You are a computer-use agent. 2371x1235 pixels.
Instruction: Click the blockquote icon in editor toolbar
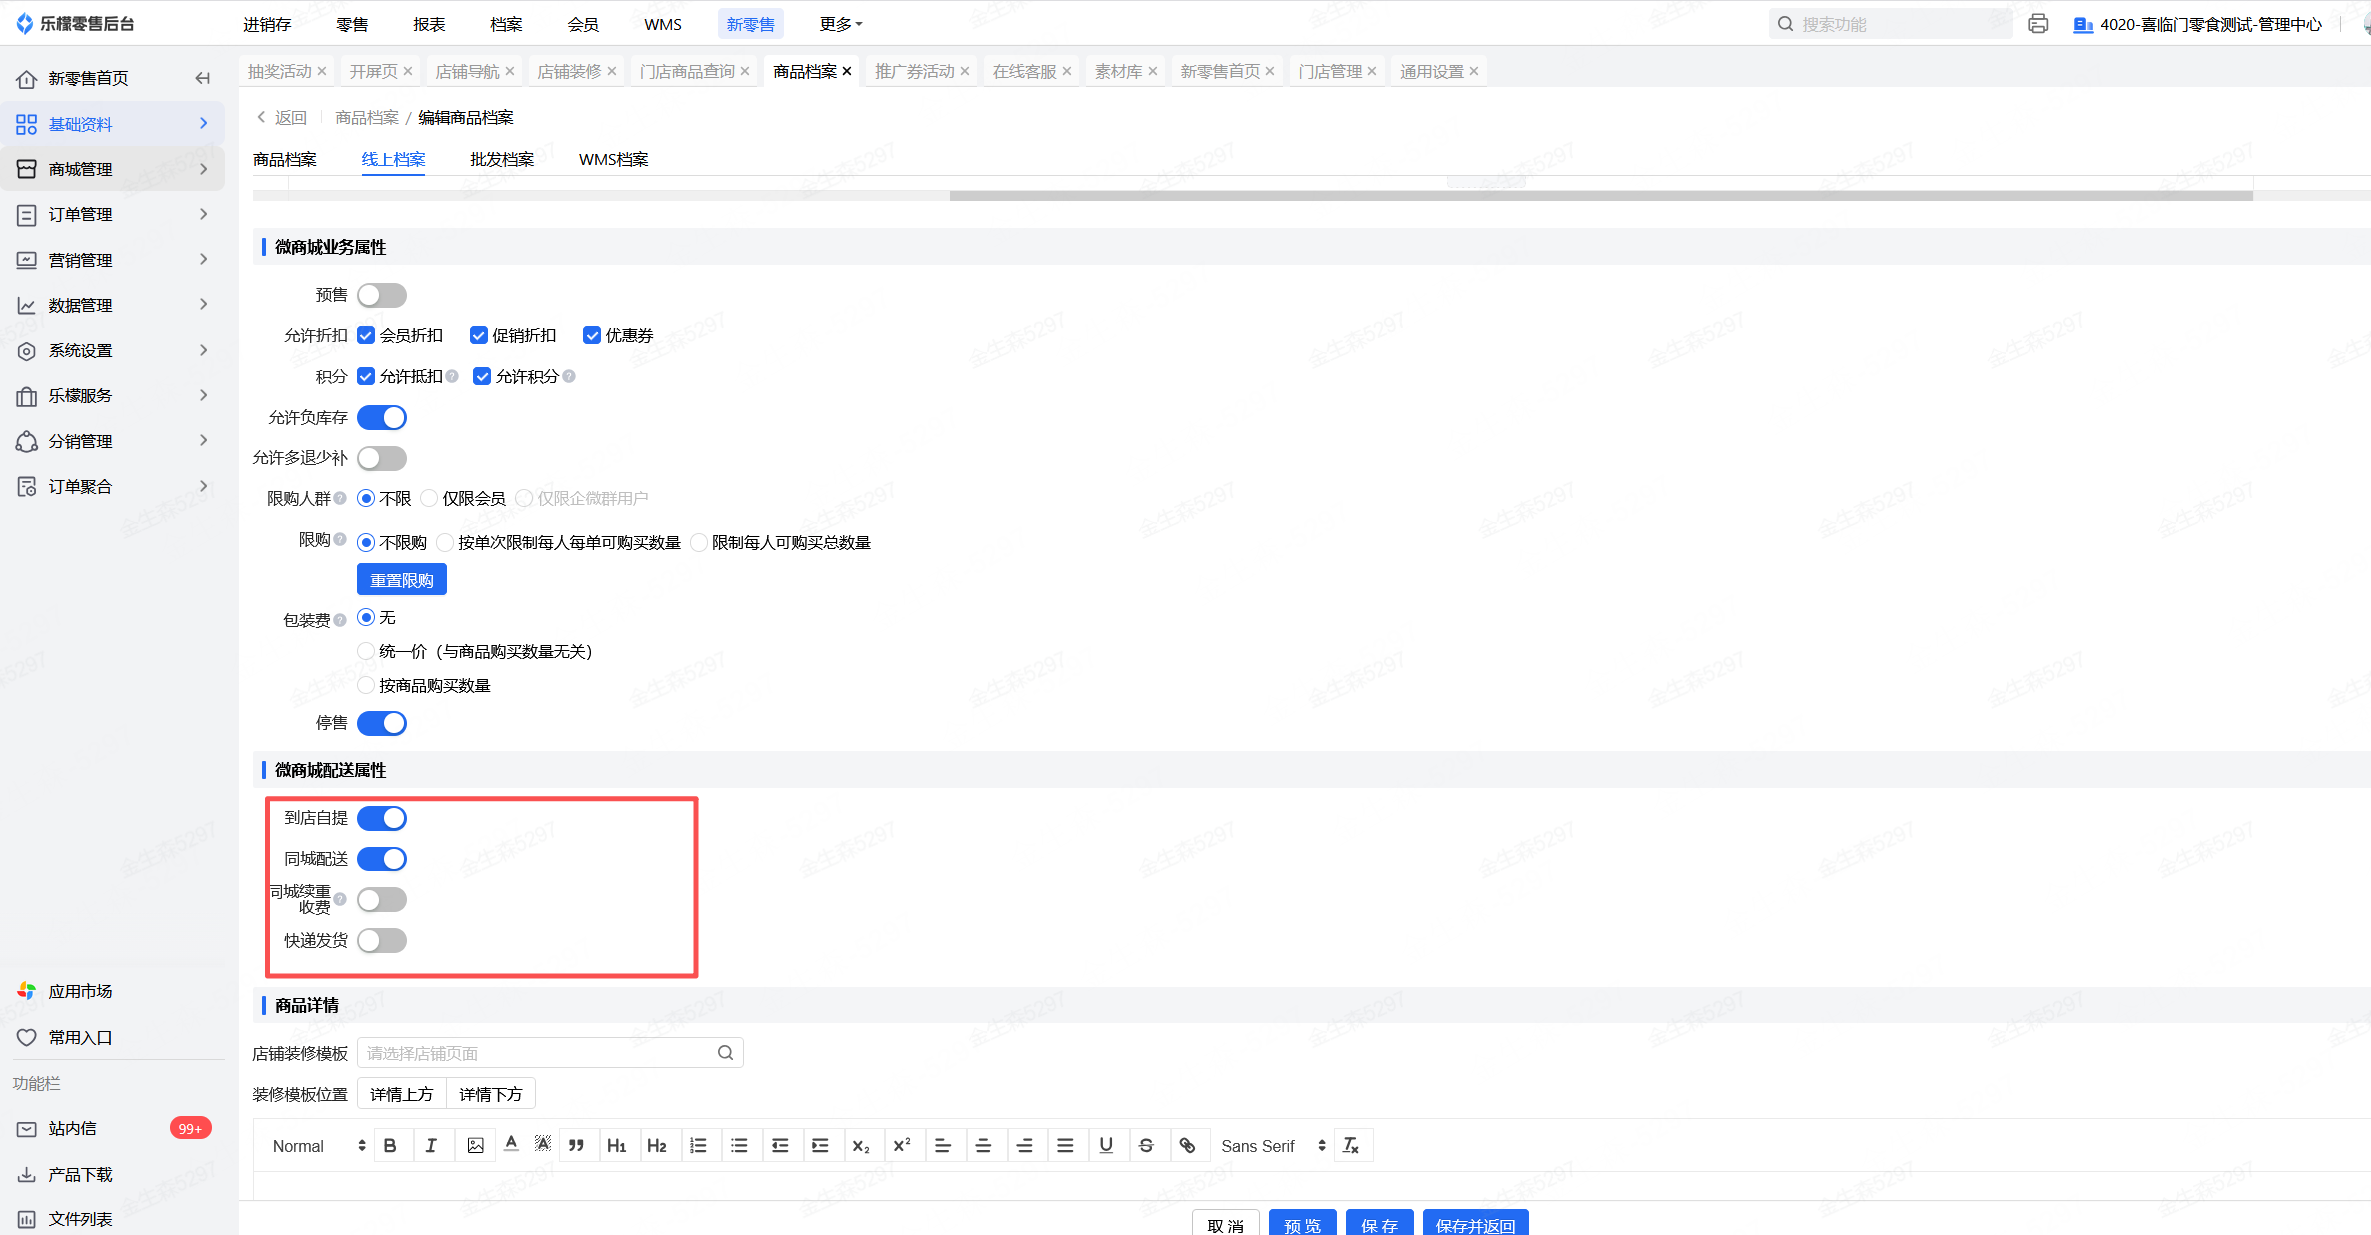point(576,1146)
